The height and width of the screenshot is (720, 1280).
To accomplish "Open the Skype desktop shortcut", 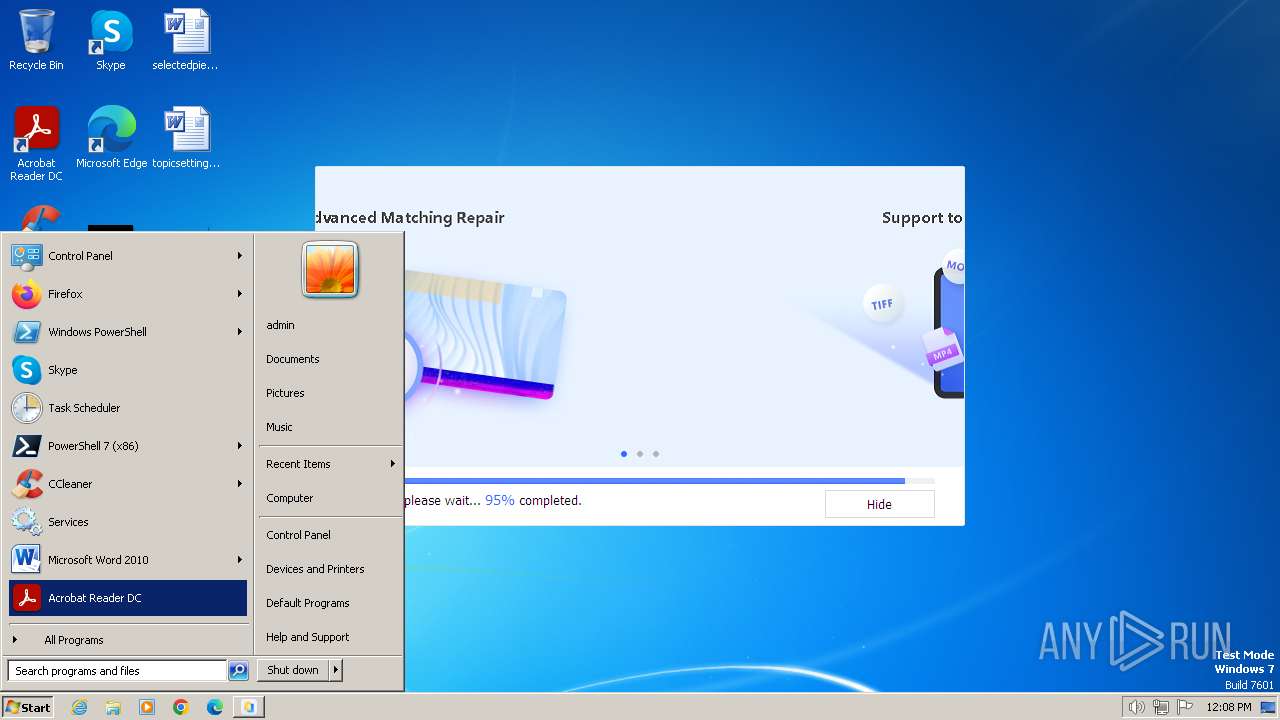I will pos(110,40).
